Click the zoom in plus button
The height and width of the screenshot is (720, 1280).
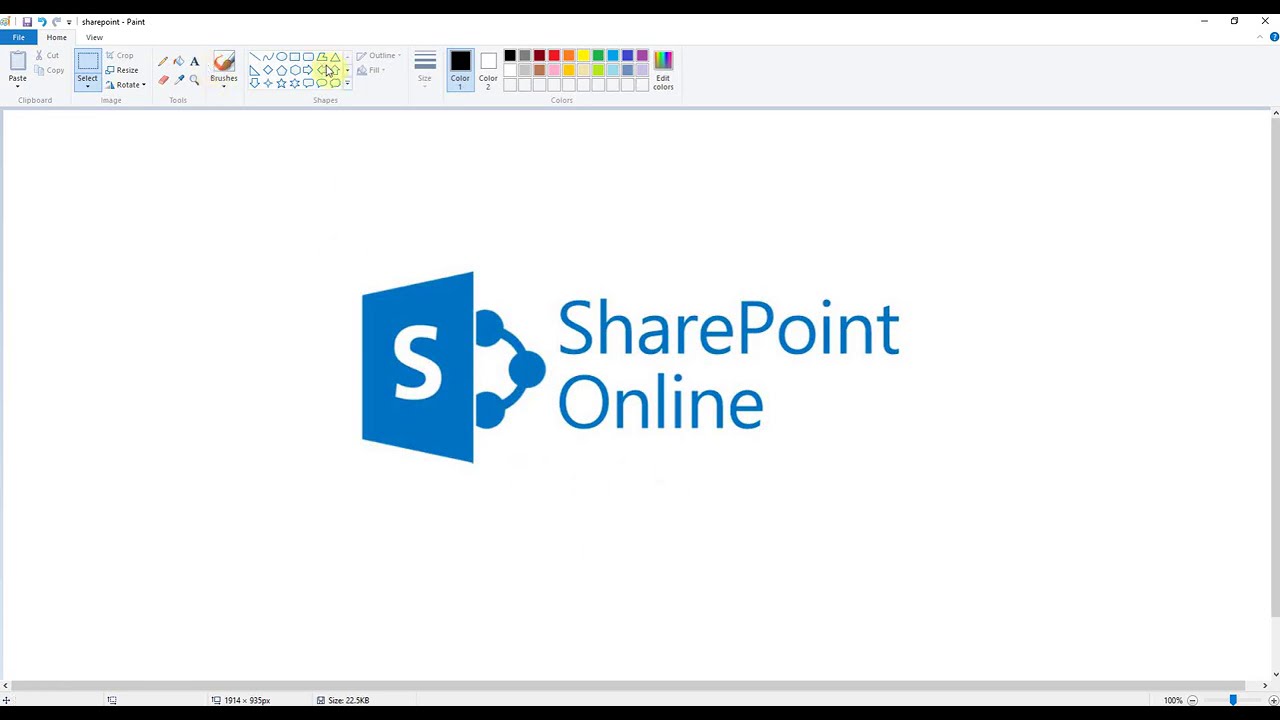click(x=1273, y=700)
